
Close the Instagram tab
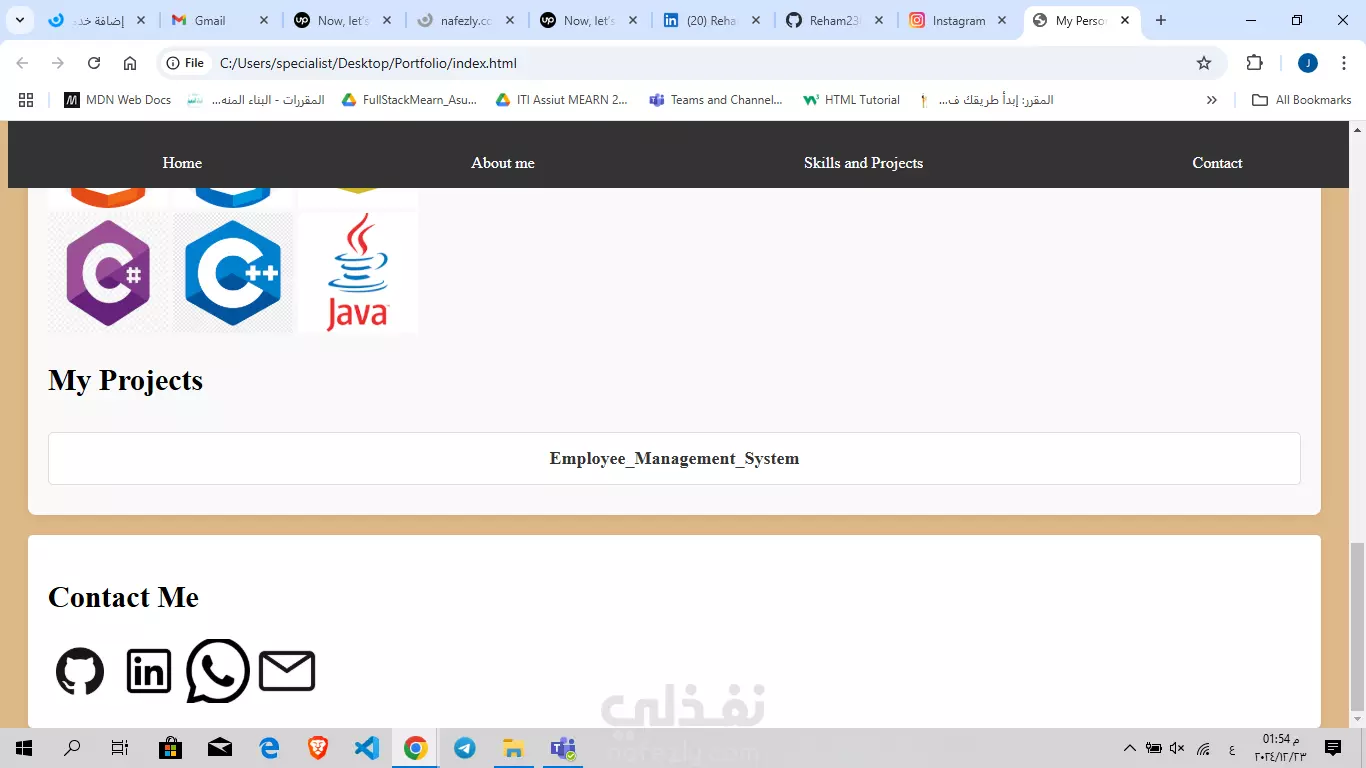pyautogui.click(x=1002, y=20)
